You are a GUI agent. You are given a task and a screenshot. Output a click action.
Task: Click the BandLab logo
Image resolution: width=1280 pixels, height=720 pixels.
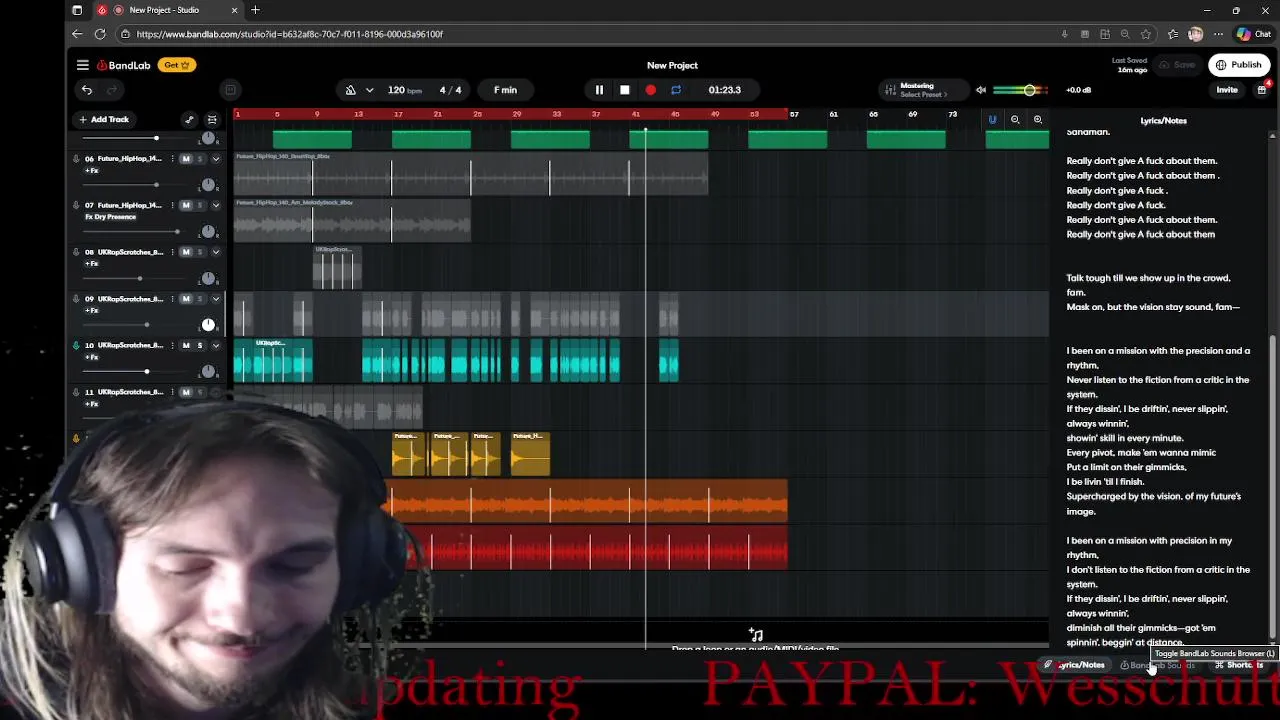124,65
